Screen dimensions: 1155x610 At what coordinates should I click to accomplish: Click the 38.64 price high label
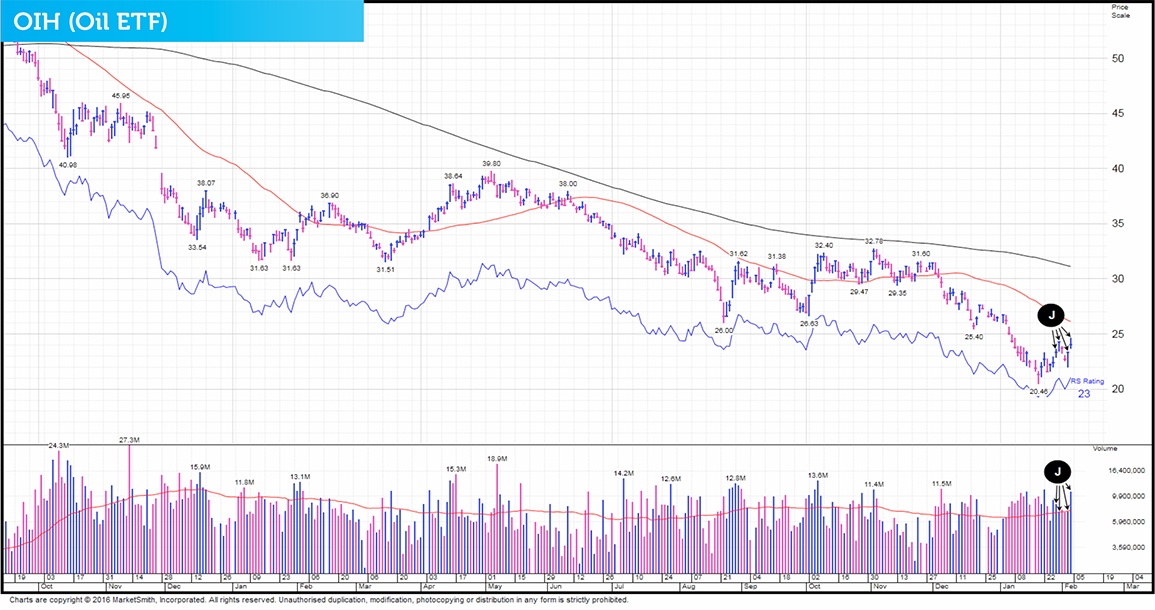(453, 176)
